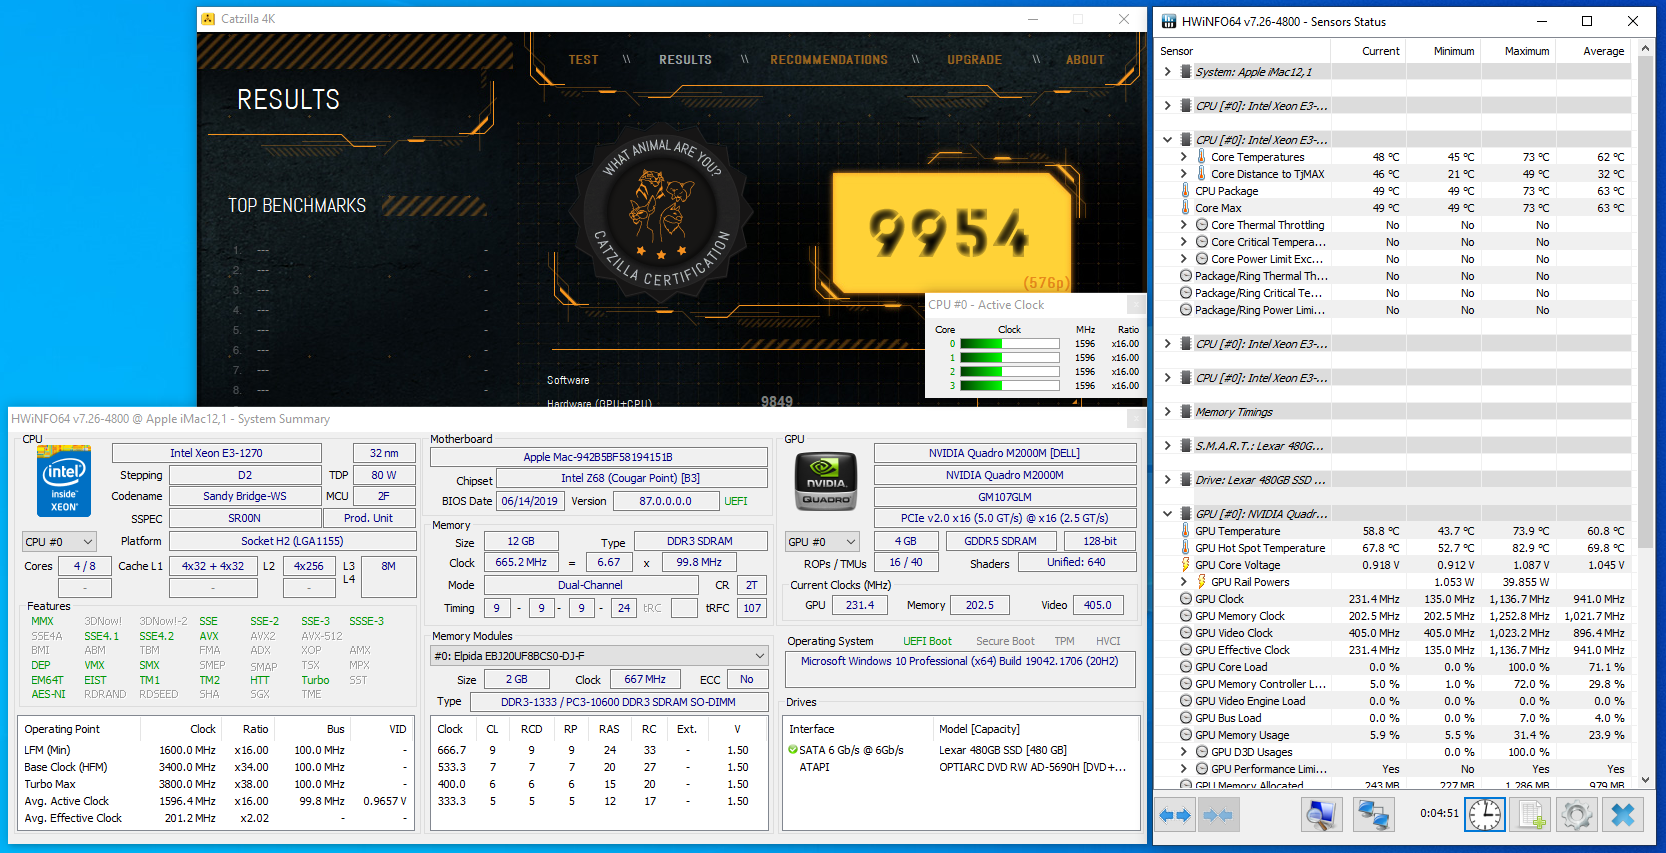Click the Memory Timings chip icon

1185,412
